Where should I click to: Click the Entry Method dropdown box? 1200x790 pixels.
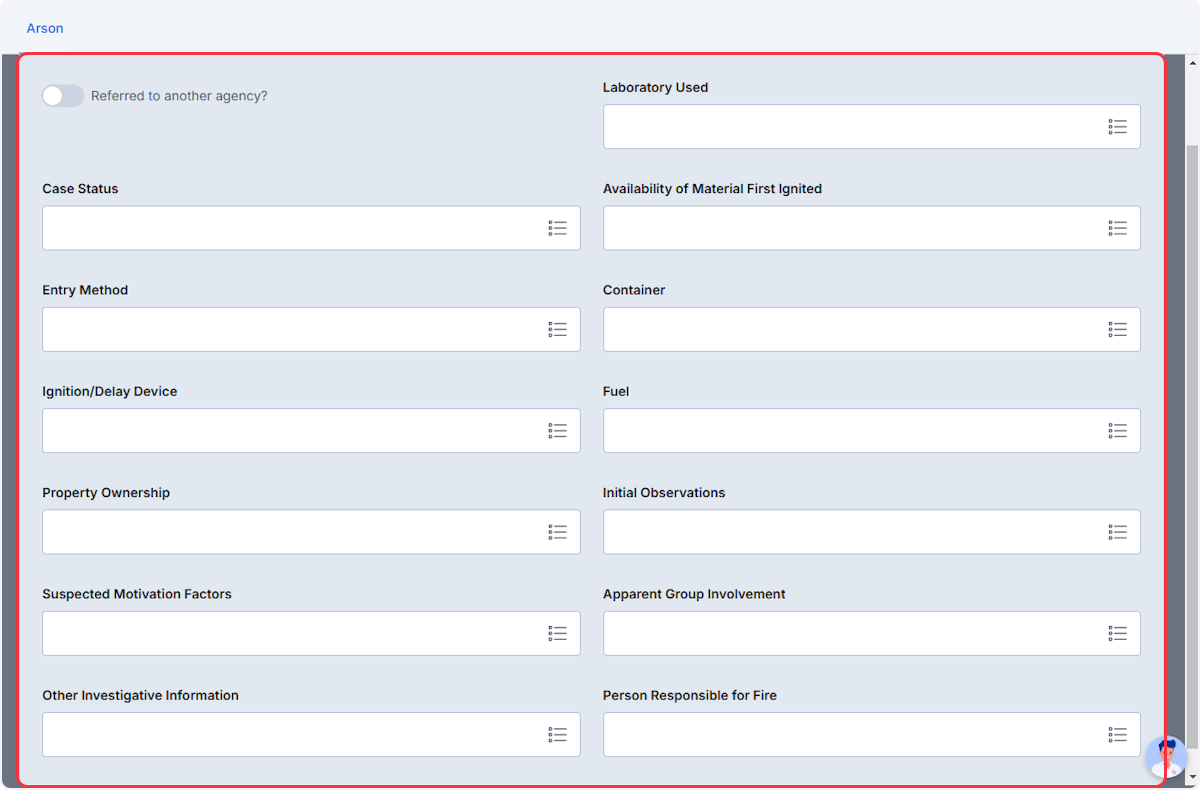coord(311,329)
